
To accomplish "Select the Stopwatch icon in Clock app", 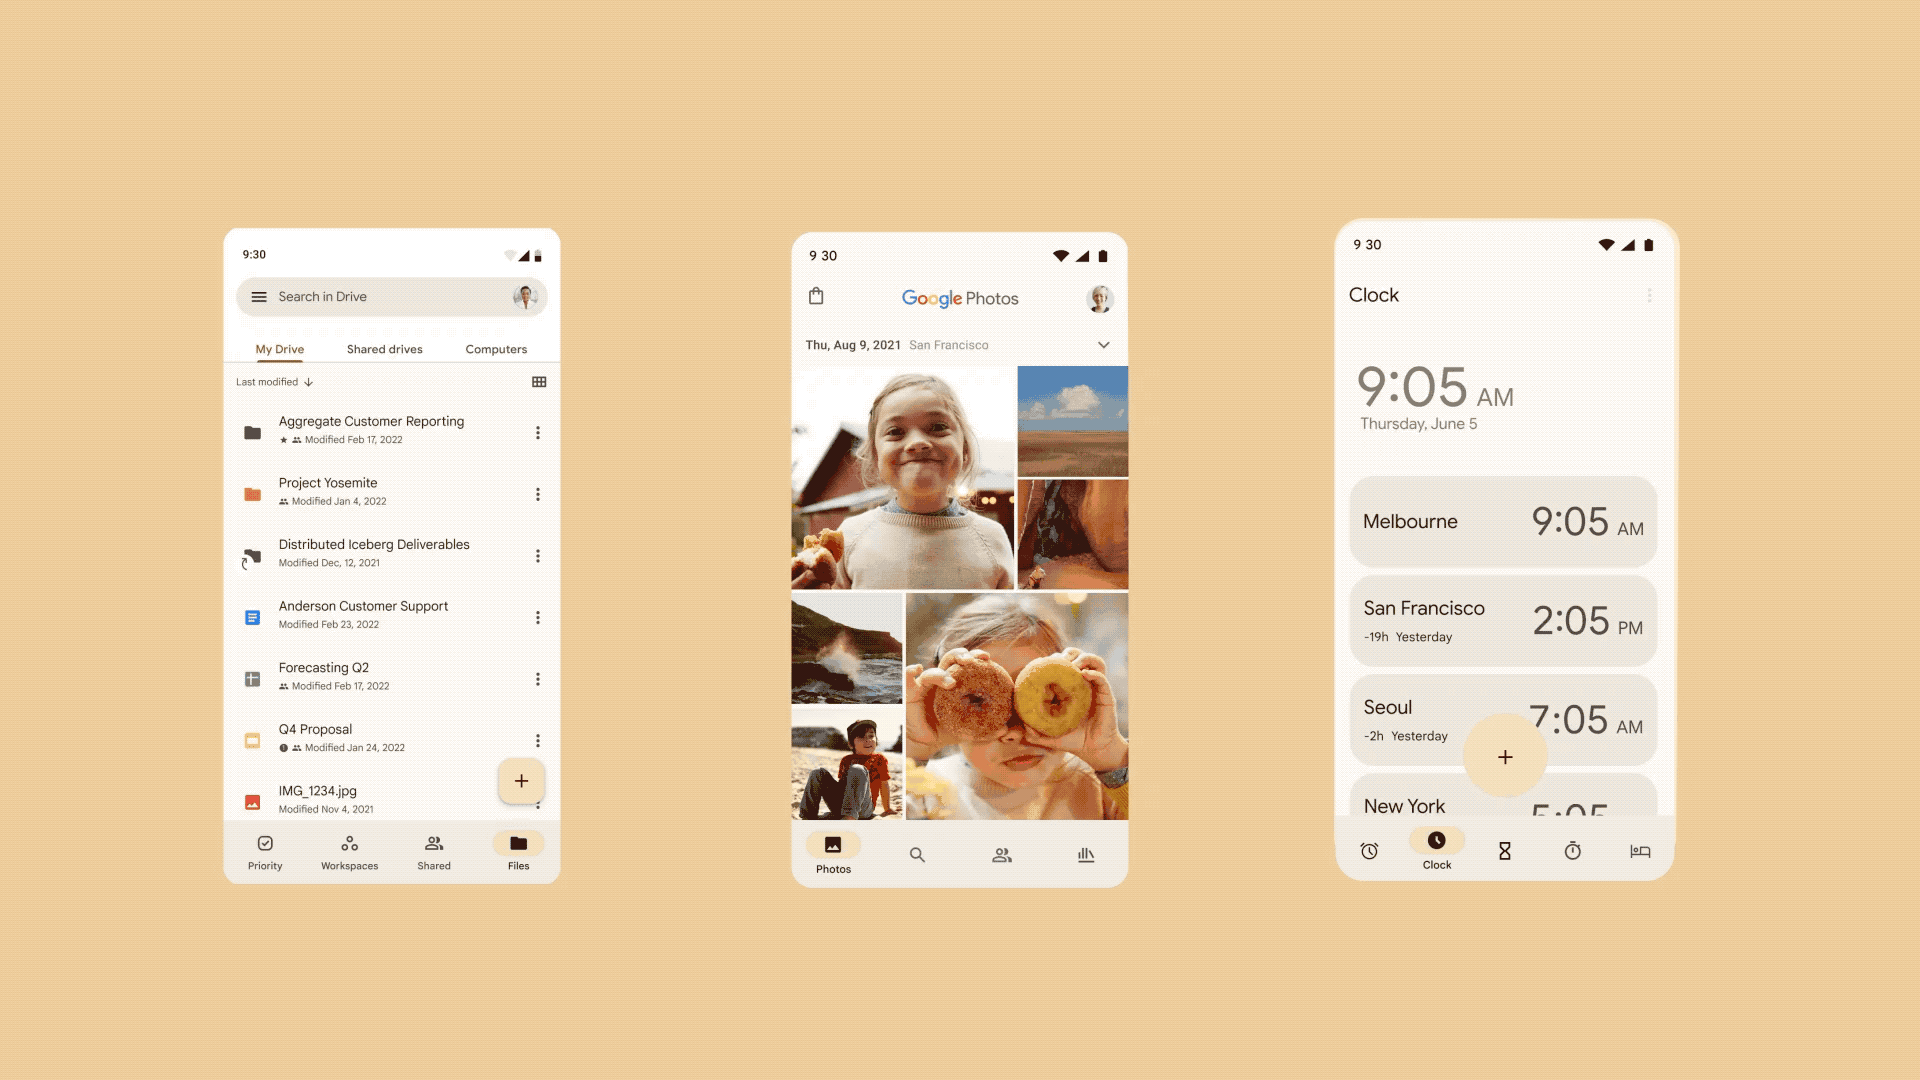I will [1573, 849].
